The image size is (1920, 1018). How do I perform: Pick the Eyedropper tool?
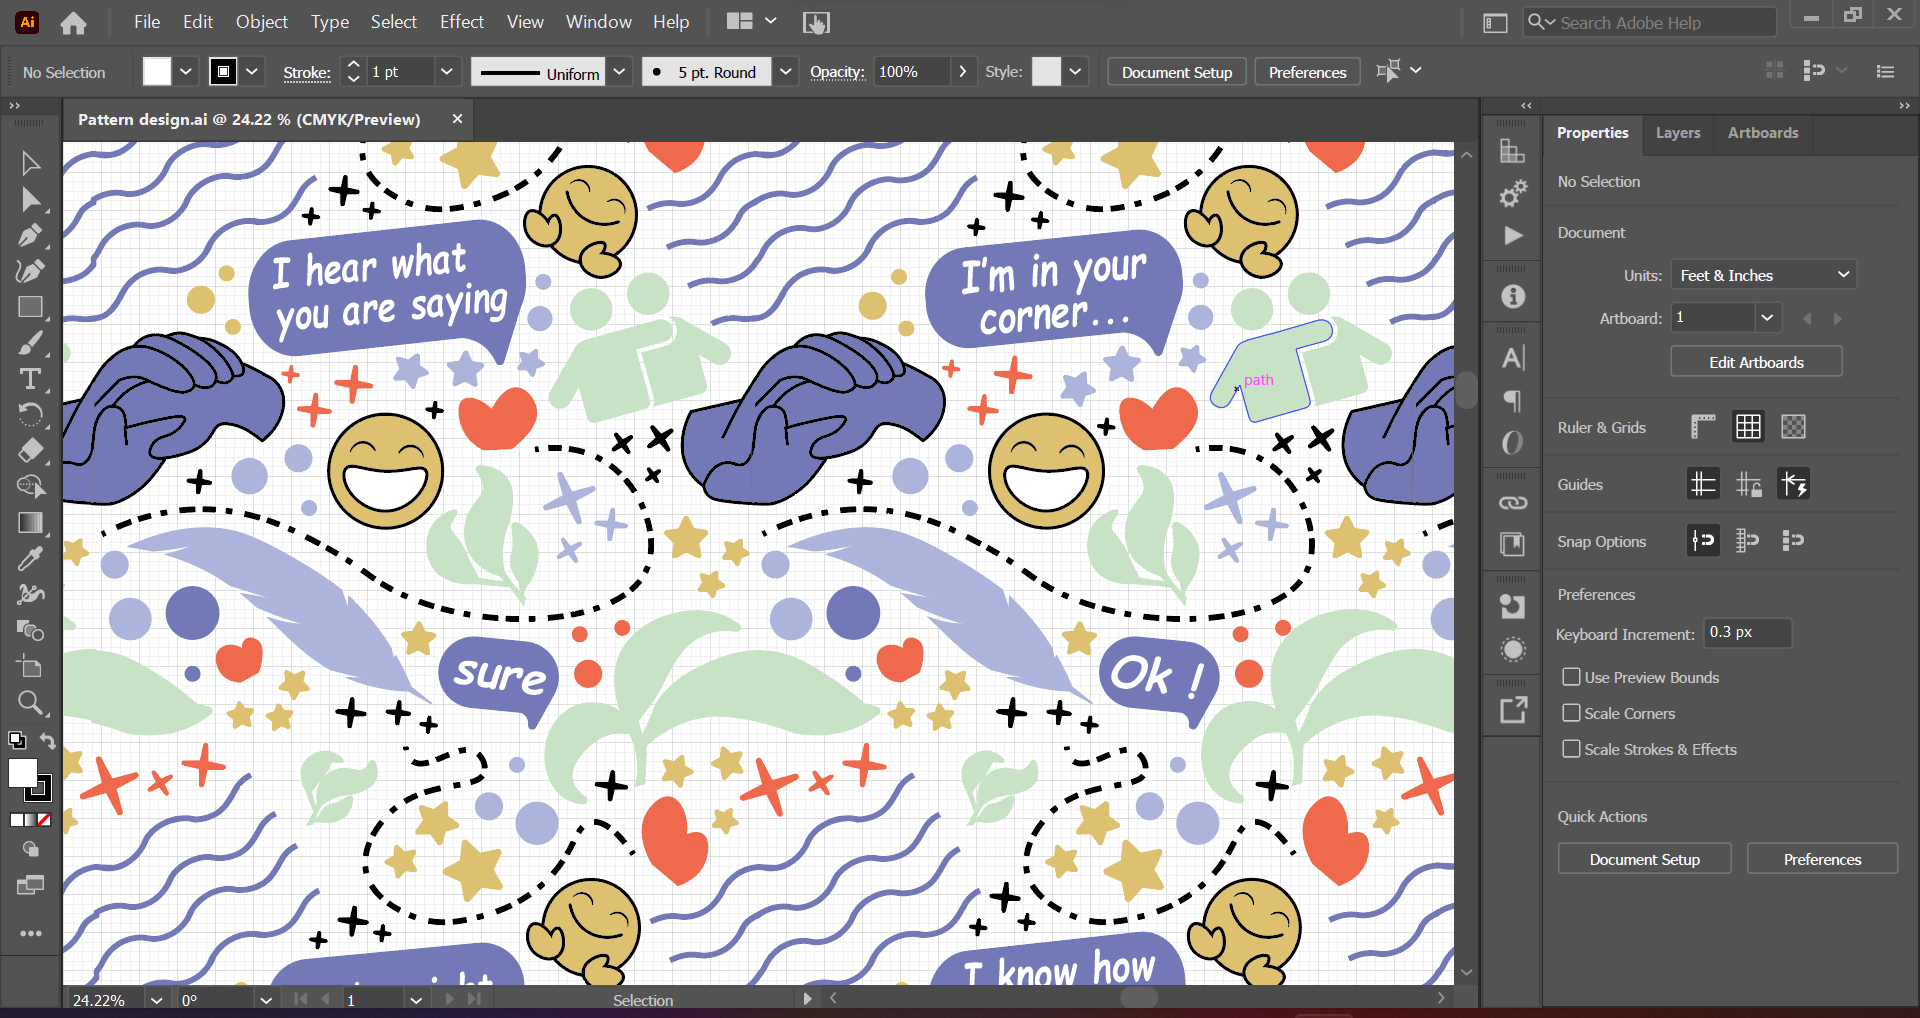31,558
